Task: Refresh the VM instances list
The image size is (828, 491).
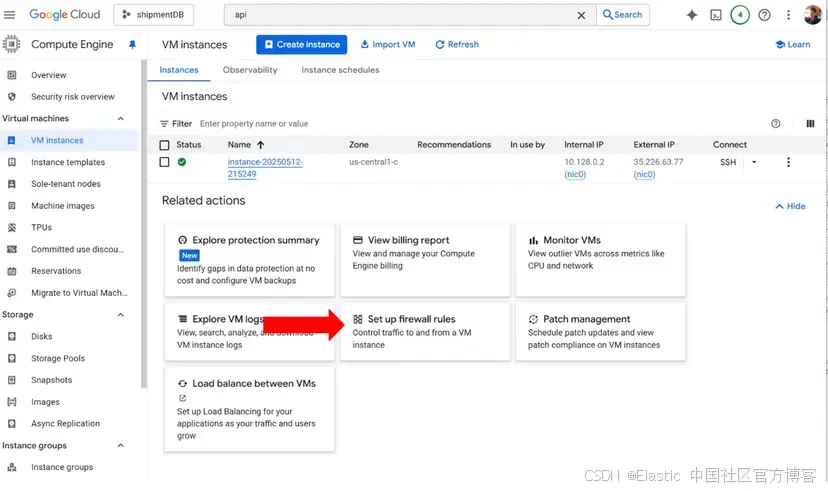Action: (x=457, y=44)
